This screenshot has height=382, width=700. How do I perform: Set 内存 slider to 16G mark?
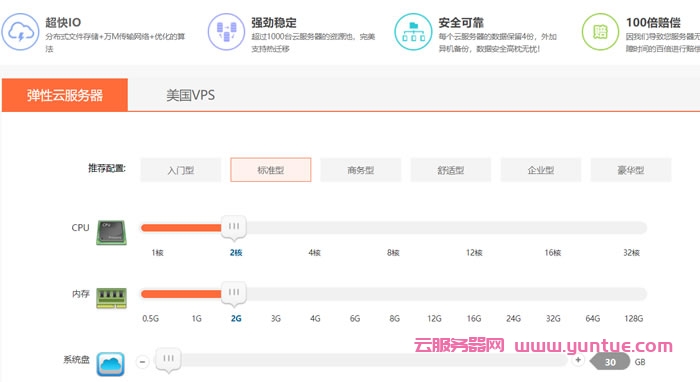click(x=474, y=294)
